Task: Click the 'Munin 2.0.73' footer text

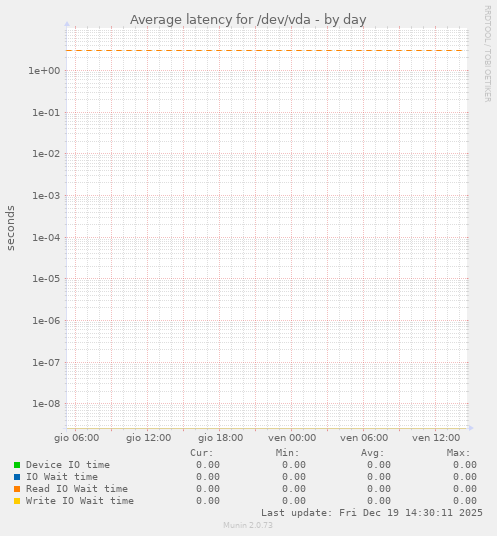Action: [x=248, y=525]
